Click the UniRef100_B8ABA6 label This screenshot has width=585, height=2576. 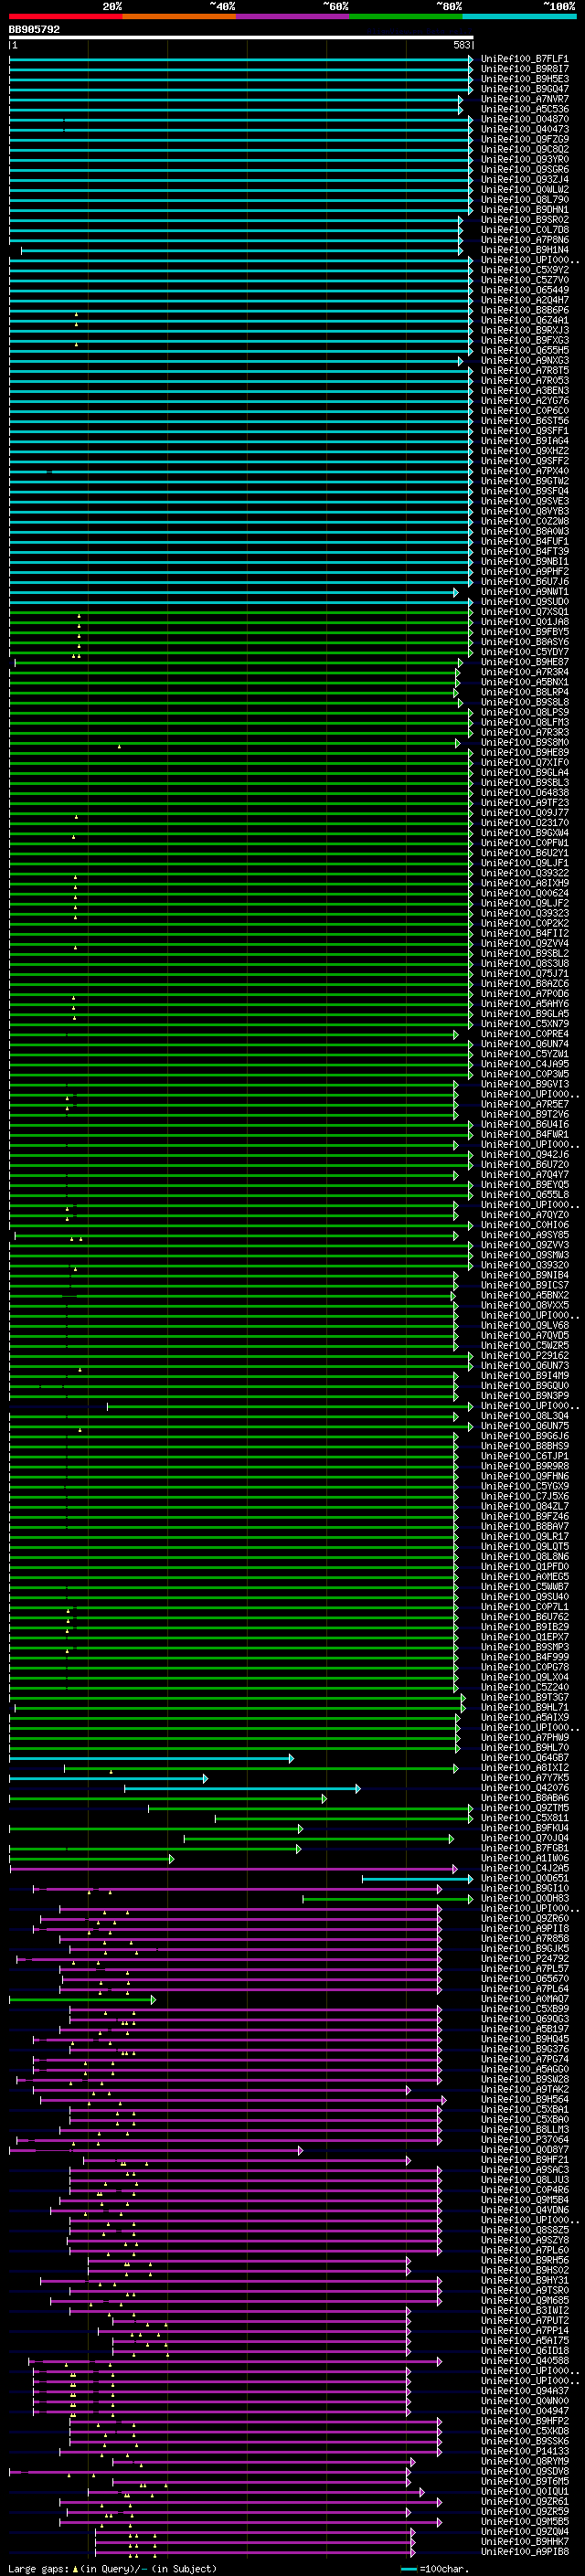(524, 1798)
